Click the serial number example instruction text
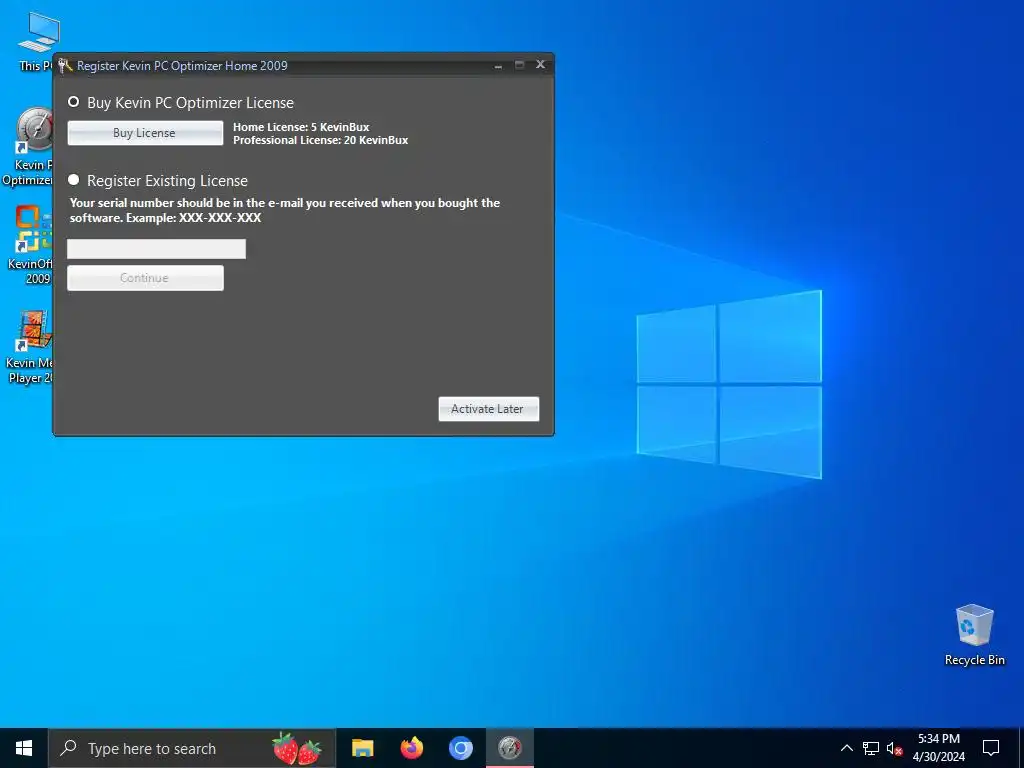The image size is (1024, 768). (x=285, y=210)
